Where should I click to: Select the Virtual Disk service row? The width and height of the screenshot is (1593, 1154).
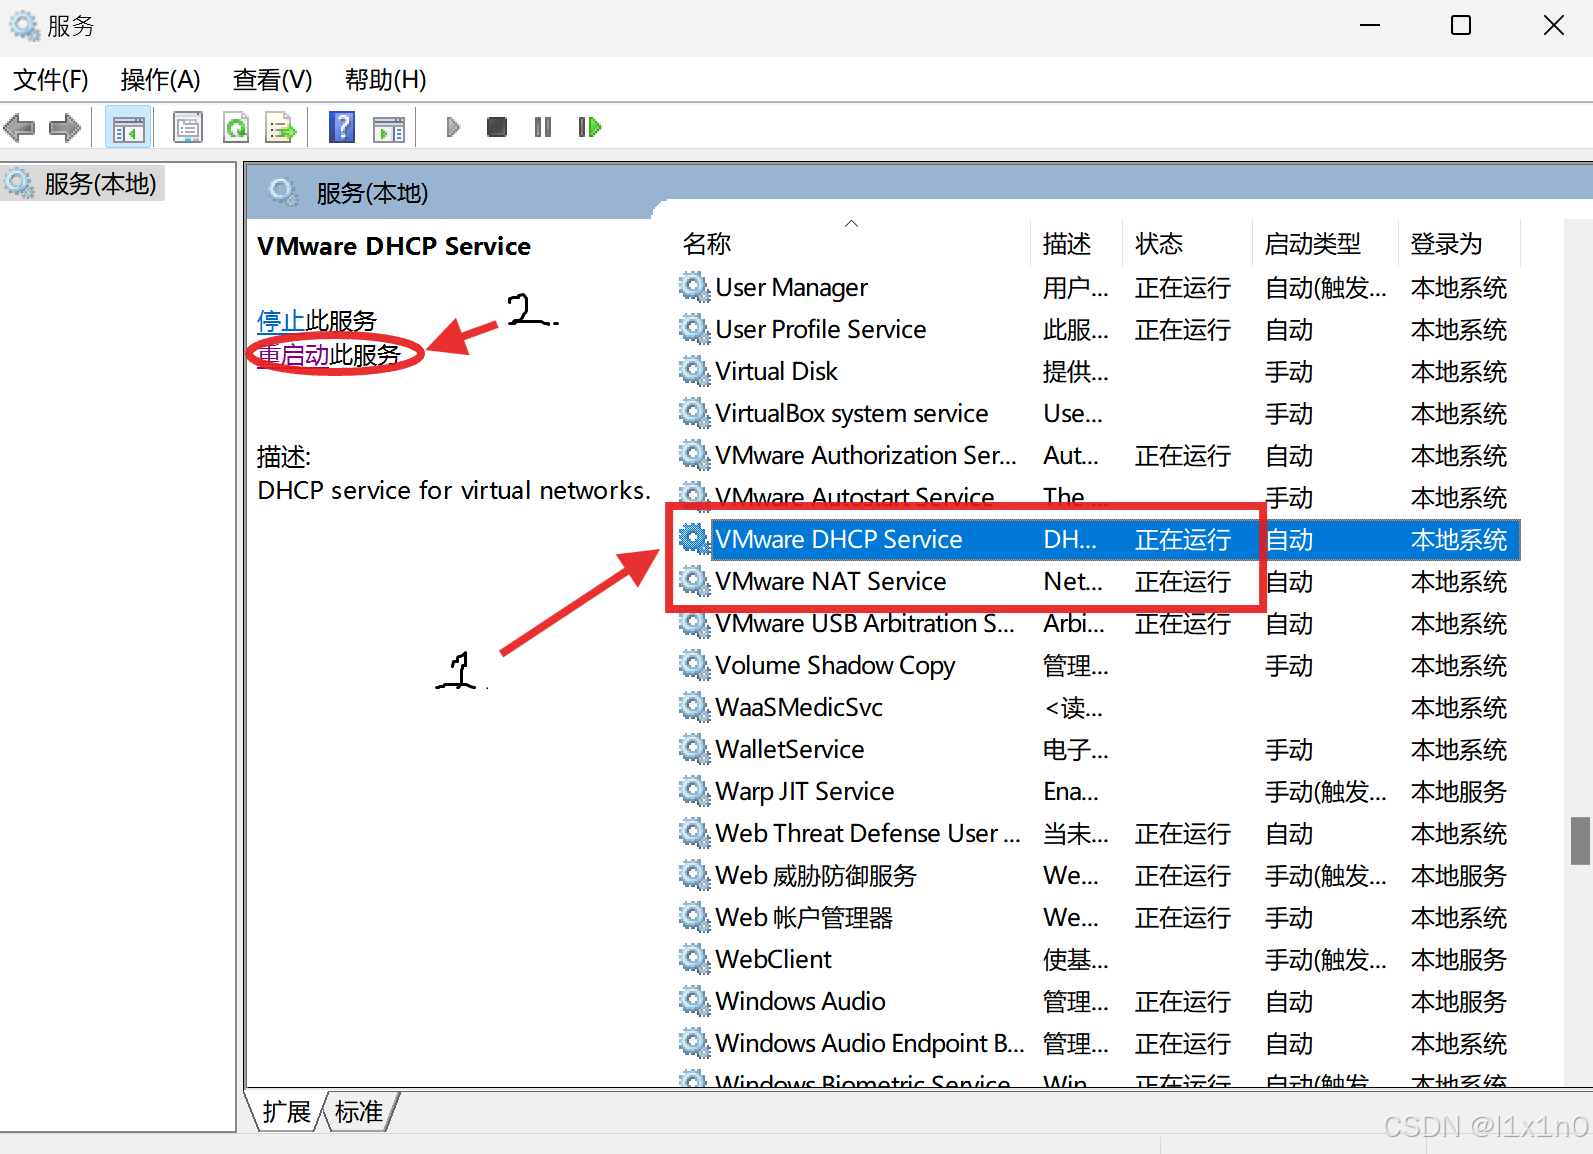(x=1098, y=372)
